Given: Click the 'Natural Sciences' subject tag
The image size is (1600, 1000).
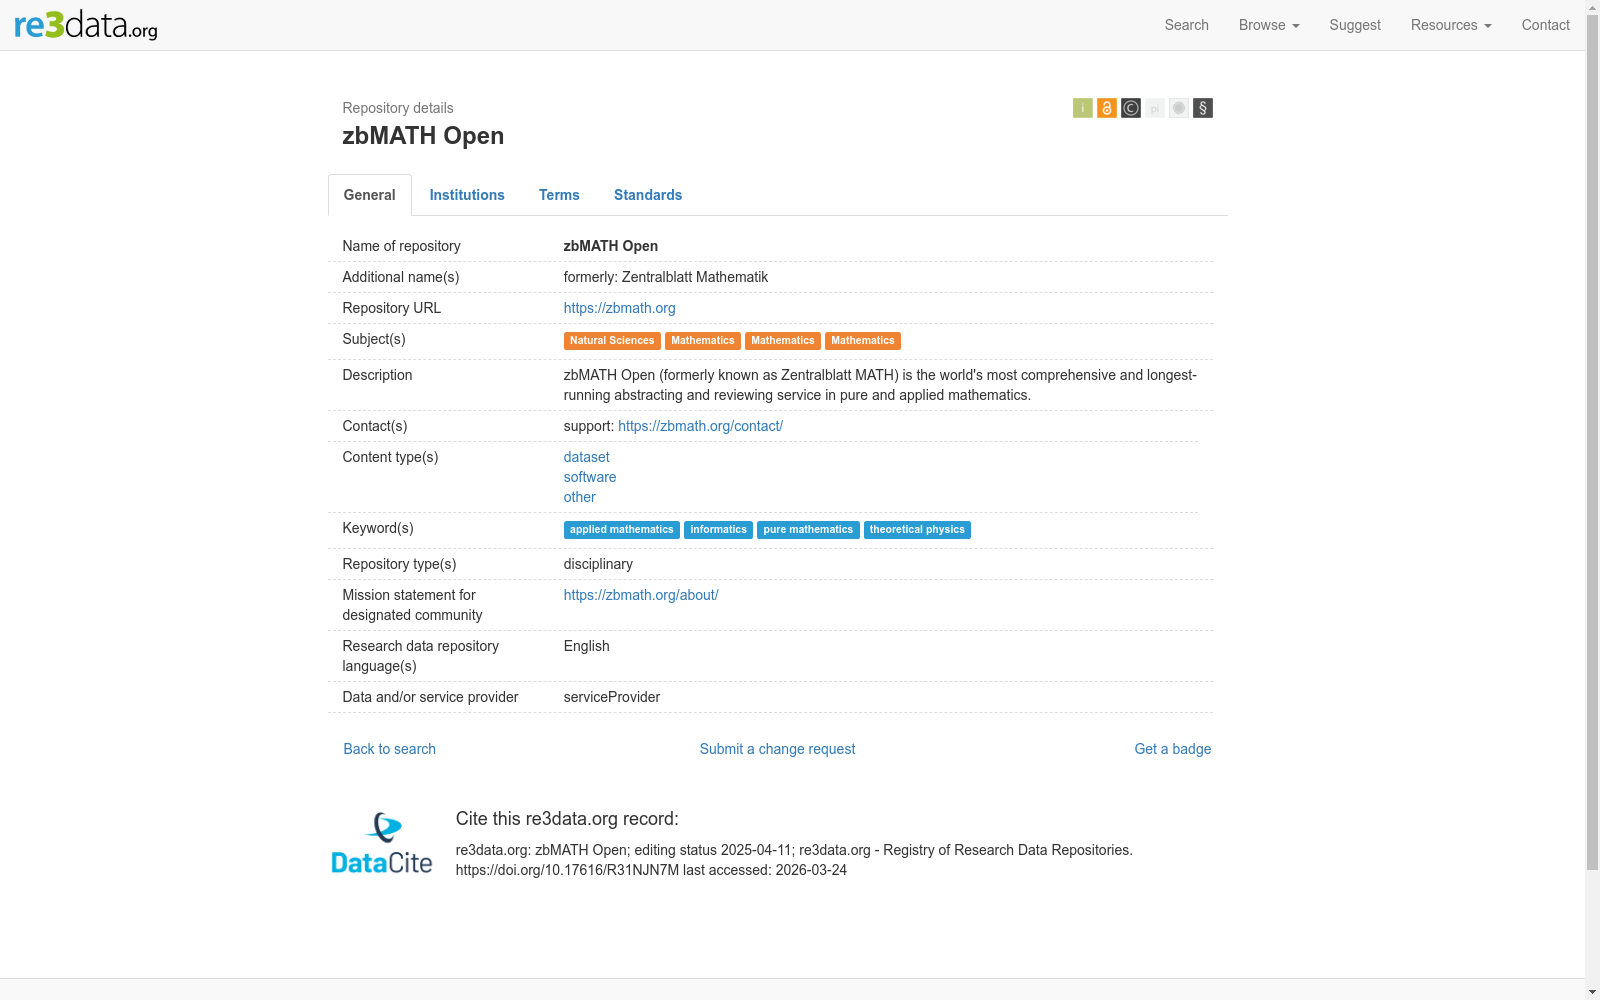Looking at the screenshot, I should pyautogui.click(x=612, y=341).
